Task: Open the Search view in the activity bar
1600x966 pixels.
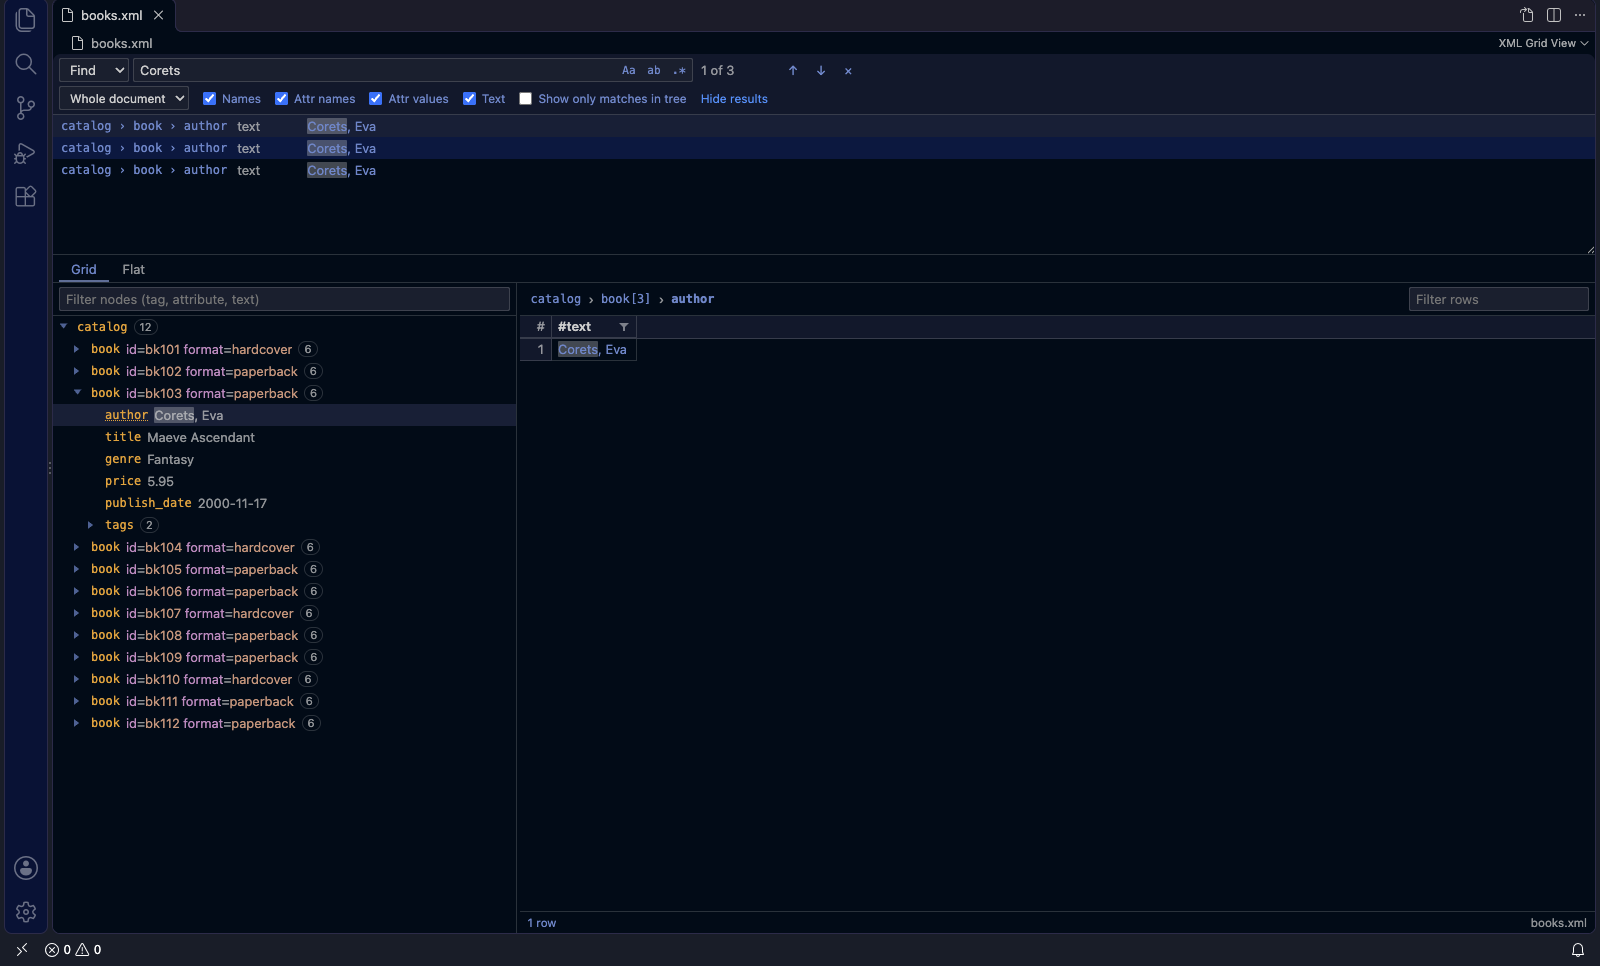Action: click(26, 64)
